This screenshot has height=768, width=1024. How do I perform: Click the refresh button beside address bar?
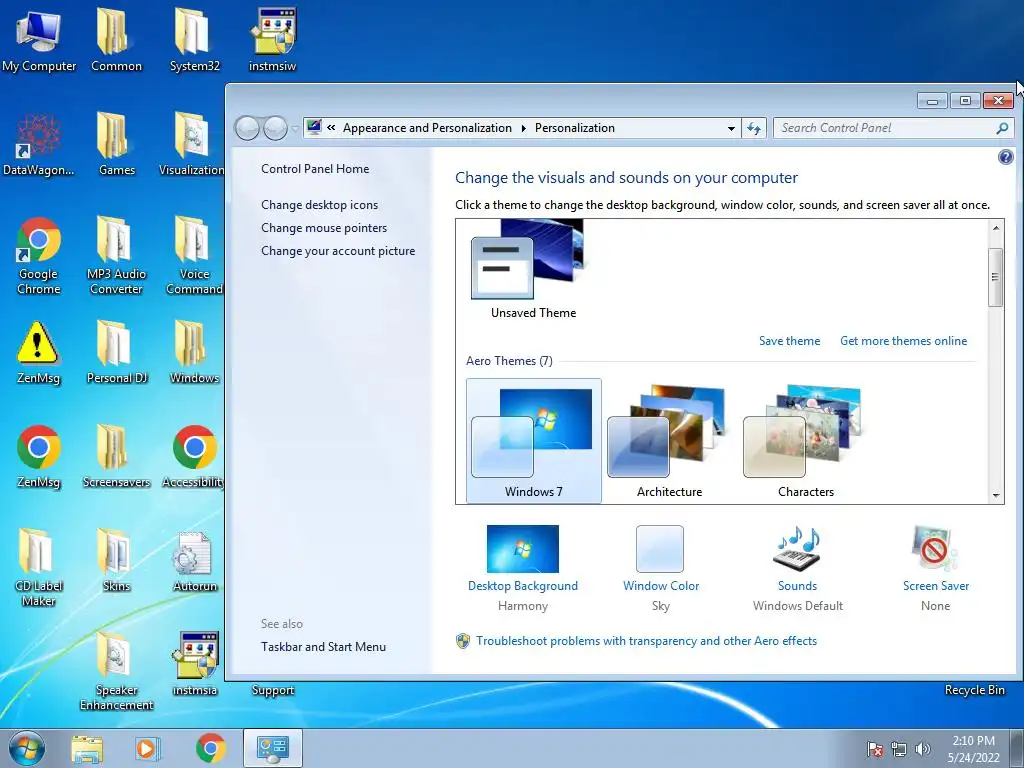click(x=754, y=128)
